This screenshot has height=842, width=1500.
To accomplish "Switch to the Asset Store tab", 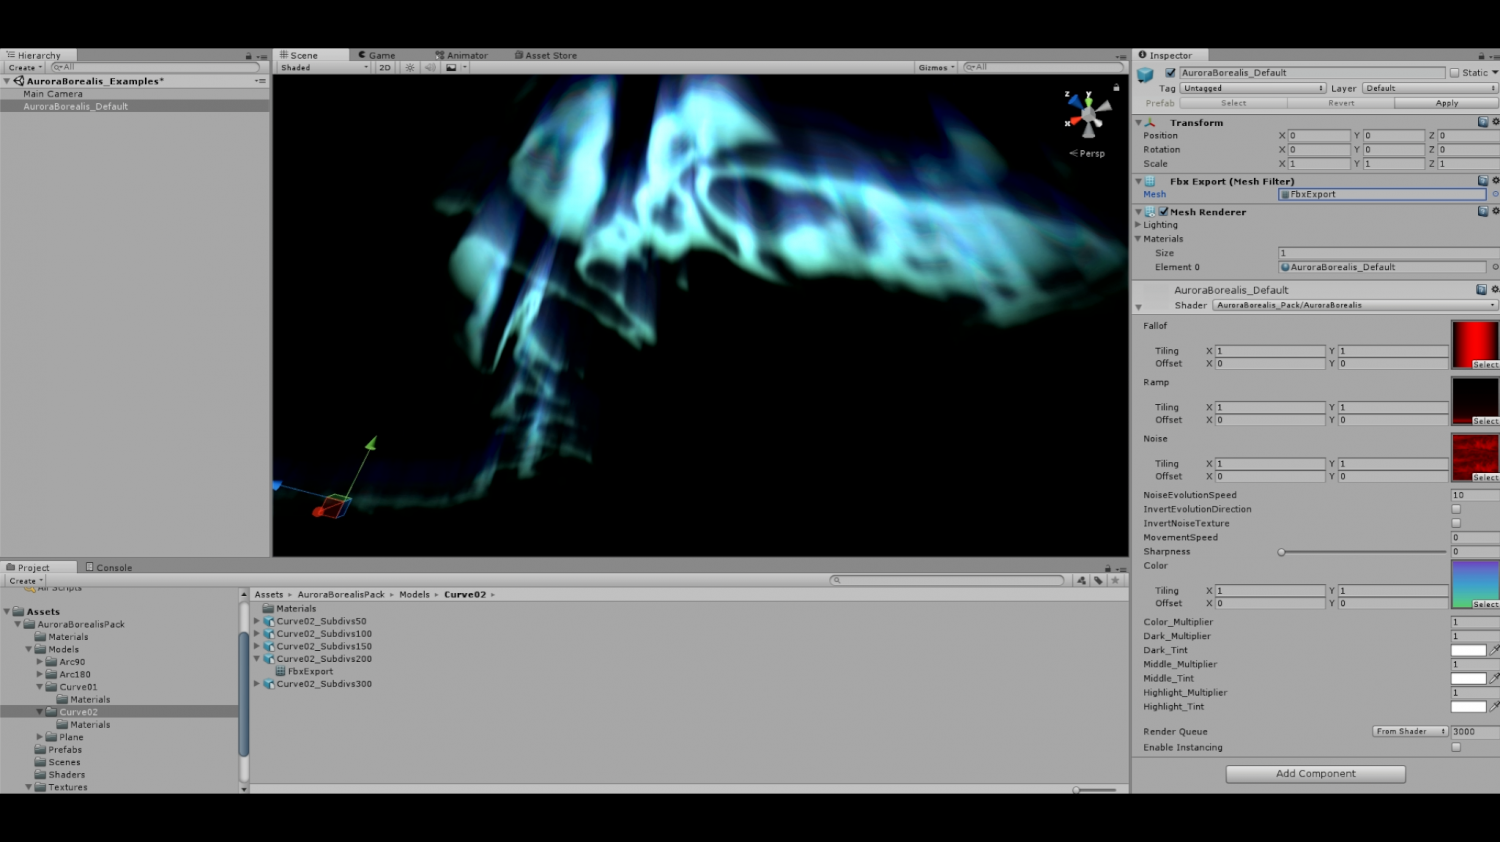I will [x=545, y=56].
